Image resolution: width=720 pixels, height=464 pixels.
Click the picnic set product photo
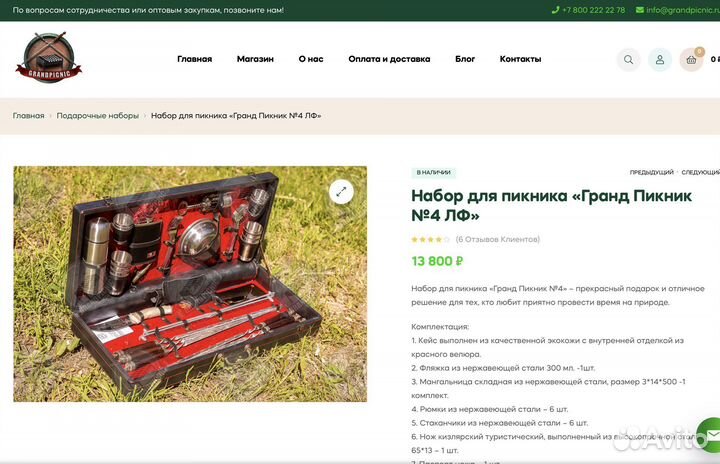point(190,284)
